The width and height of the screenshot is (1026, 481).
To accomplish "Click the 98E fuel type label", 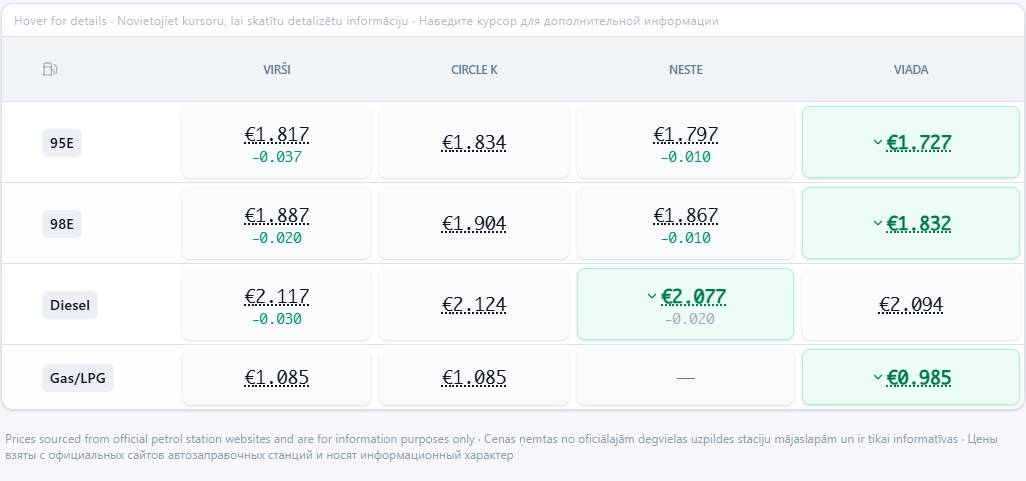I will coord(62,224).
